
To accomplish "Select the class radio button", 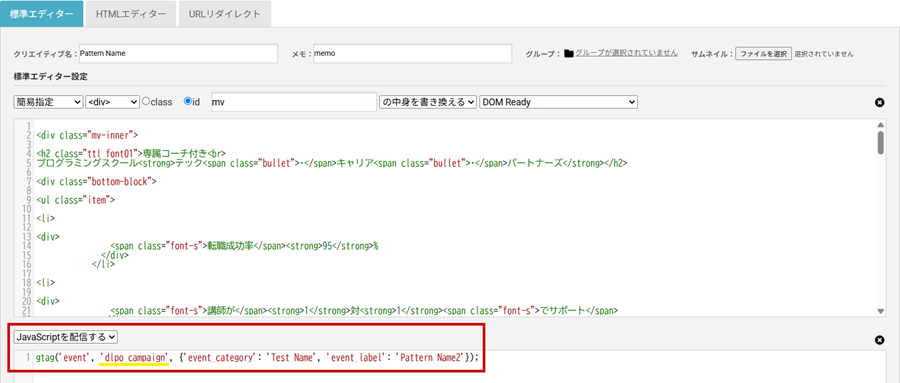I will coord(146,101).
